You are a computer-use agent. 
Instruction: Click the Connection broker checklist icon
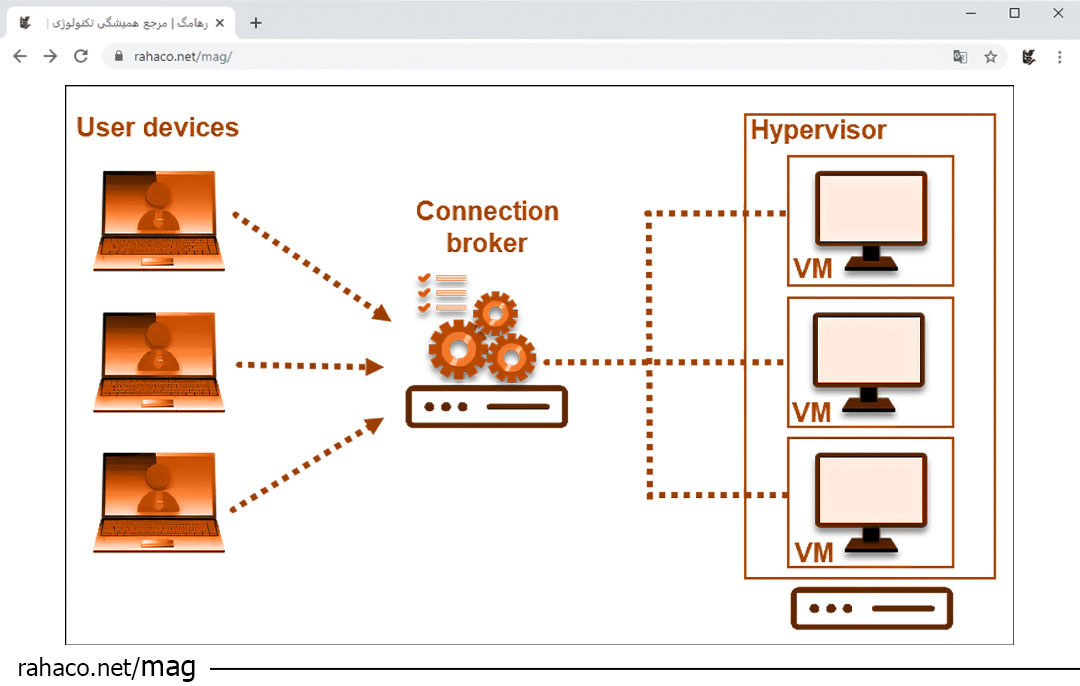pyautogui.click(x=441, y=292)
